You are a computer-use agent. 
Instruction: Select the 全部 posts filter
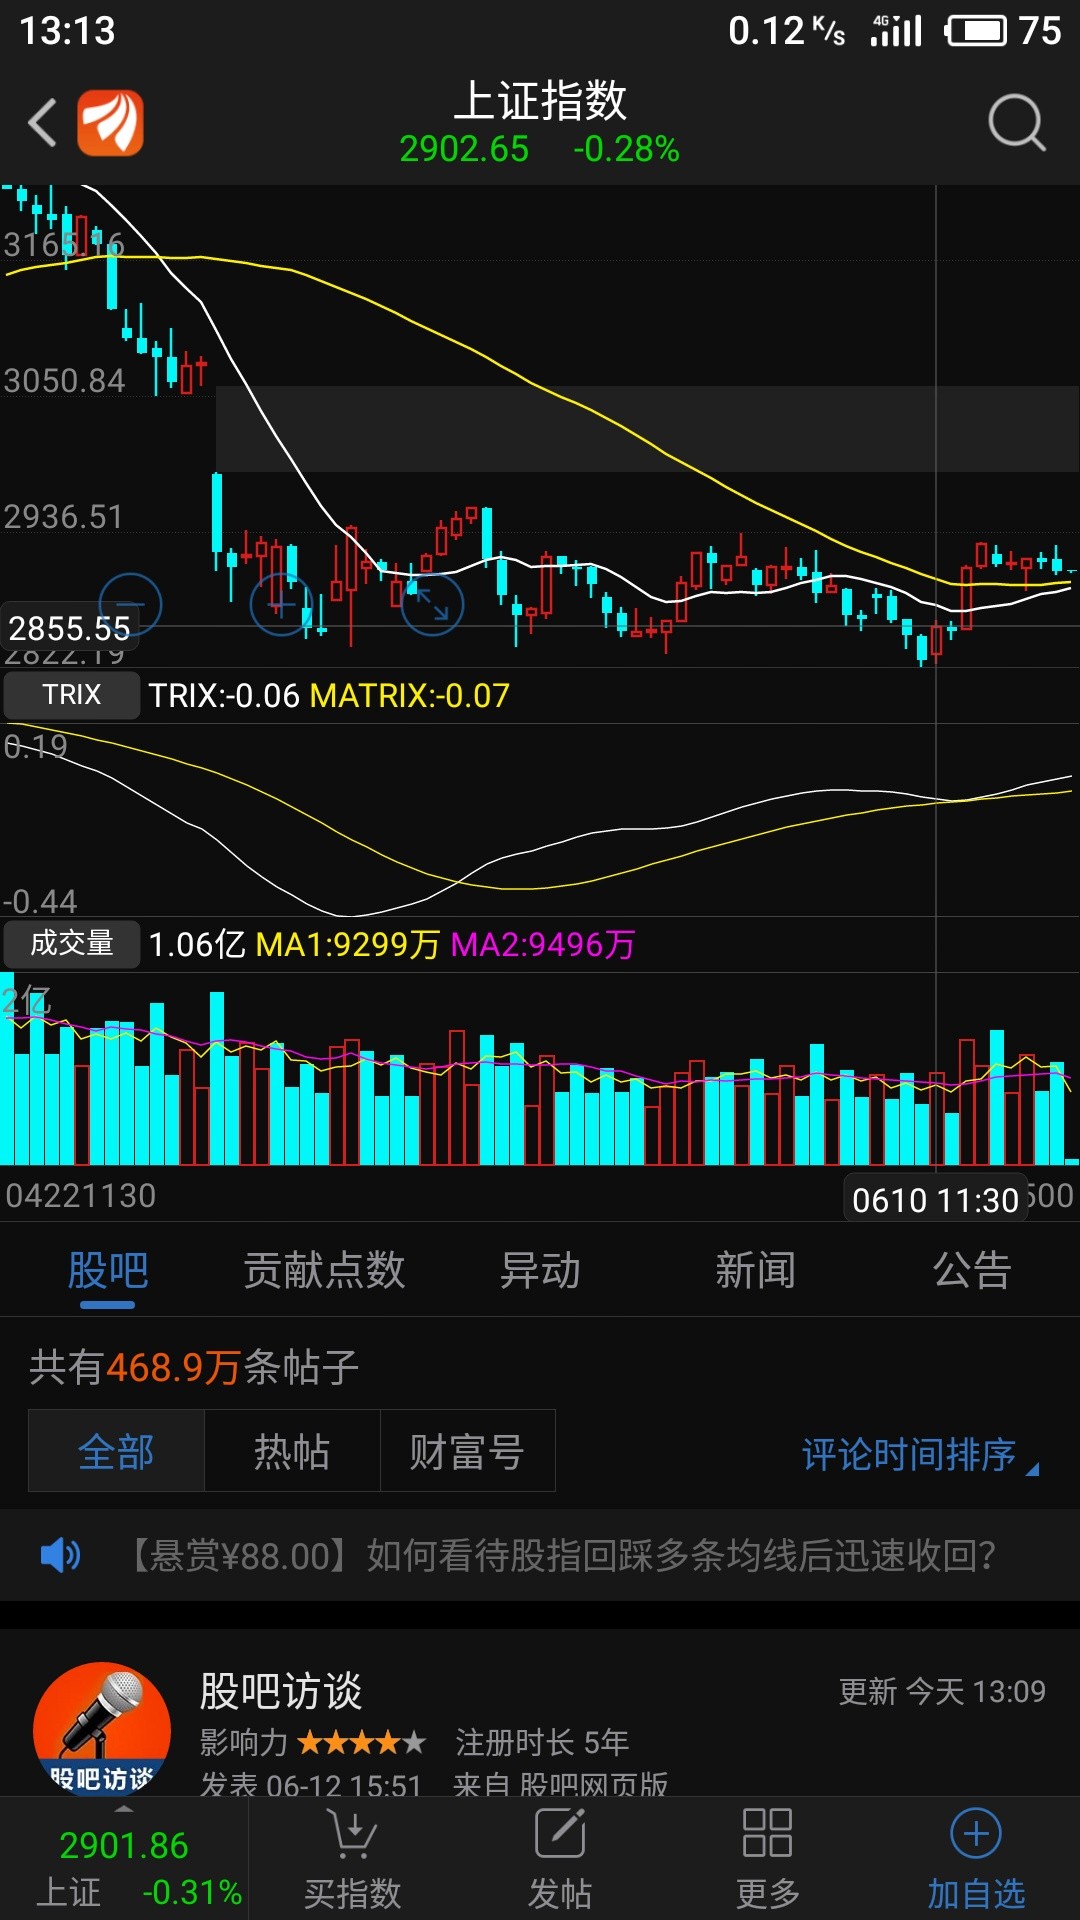point(116,1451)
